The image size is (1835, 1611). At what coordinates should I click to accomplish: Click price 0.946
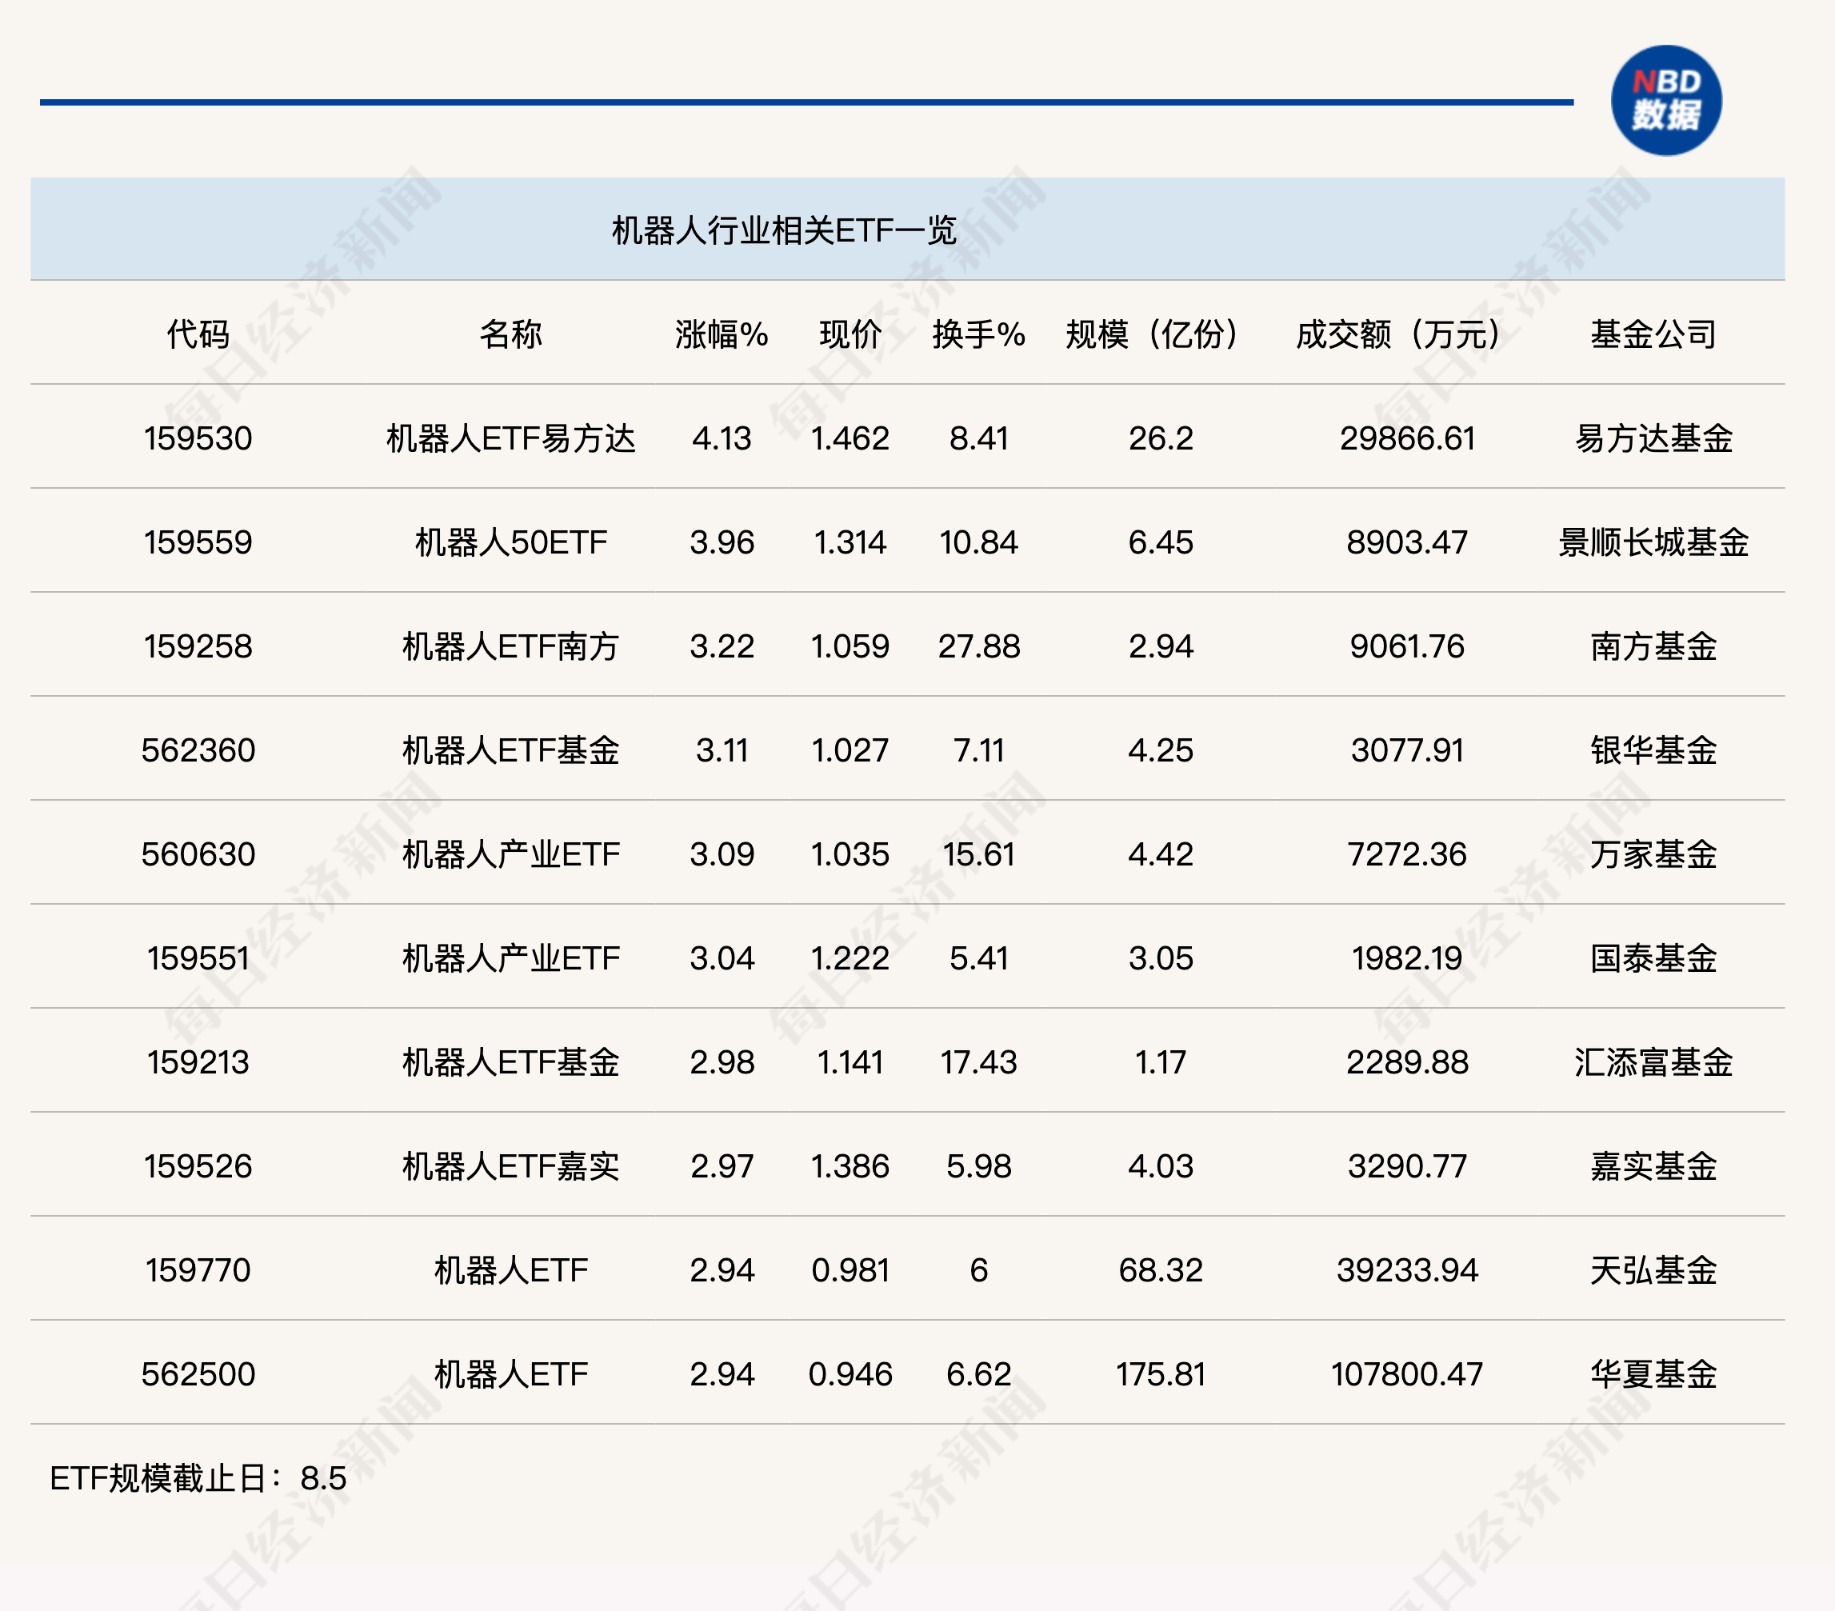[850, 1374]
